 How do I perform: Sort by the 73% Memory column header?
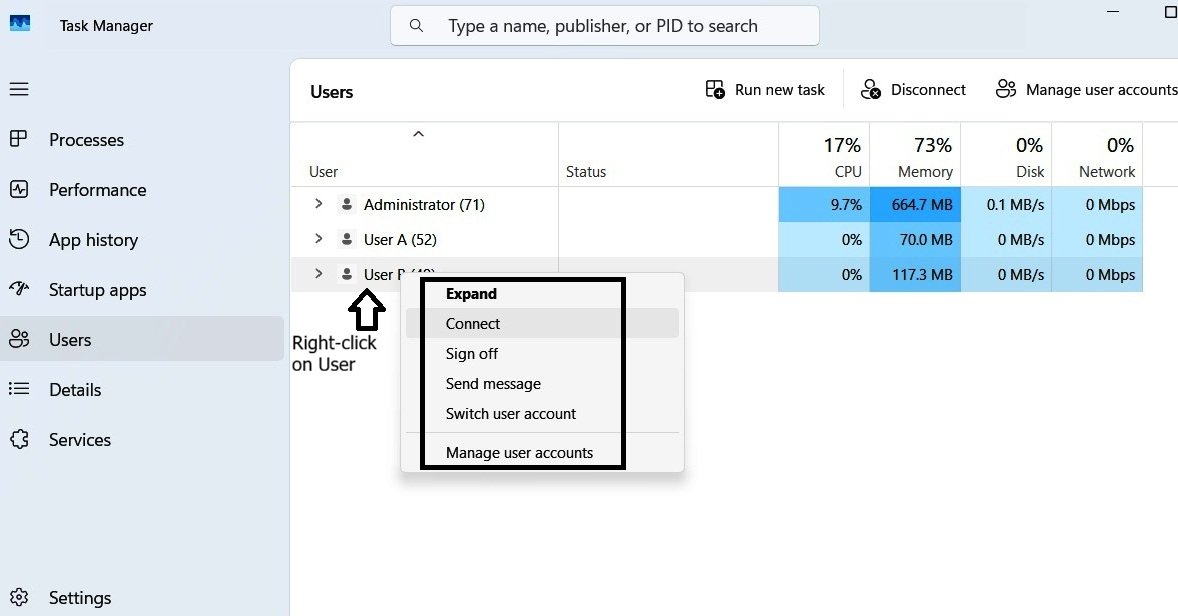[915, 155]
